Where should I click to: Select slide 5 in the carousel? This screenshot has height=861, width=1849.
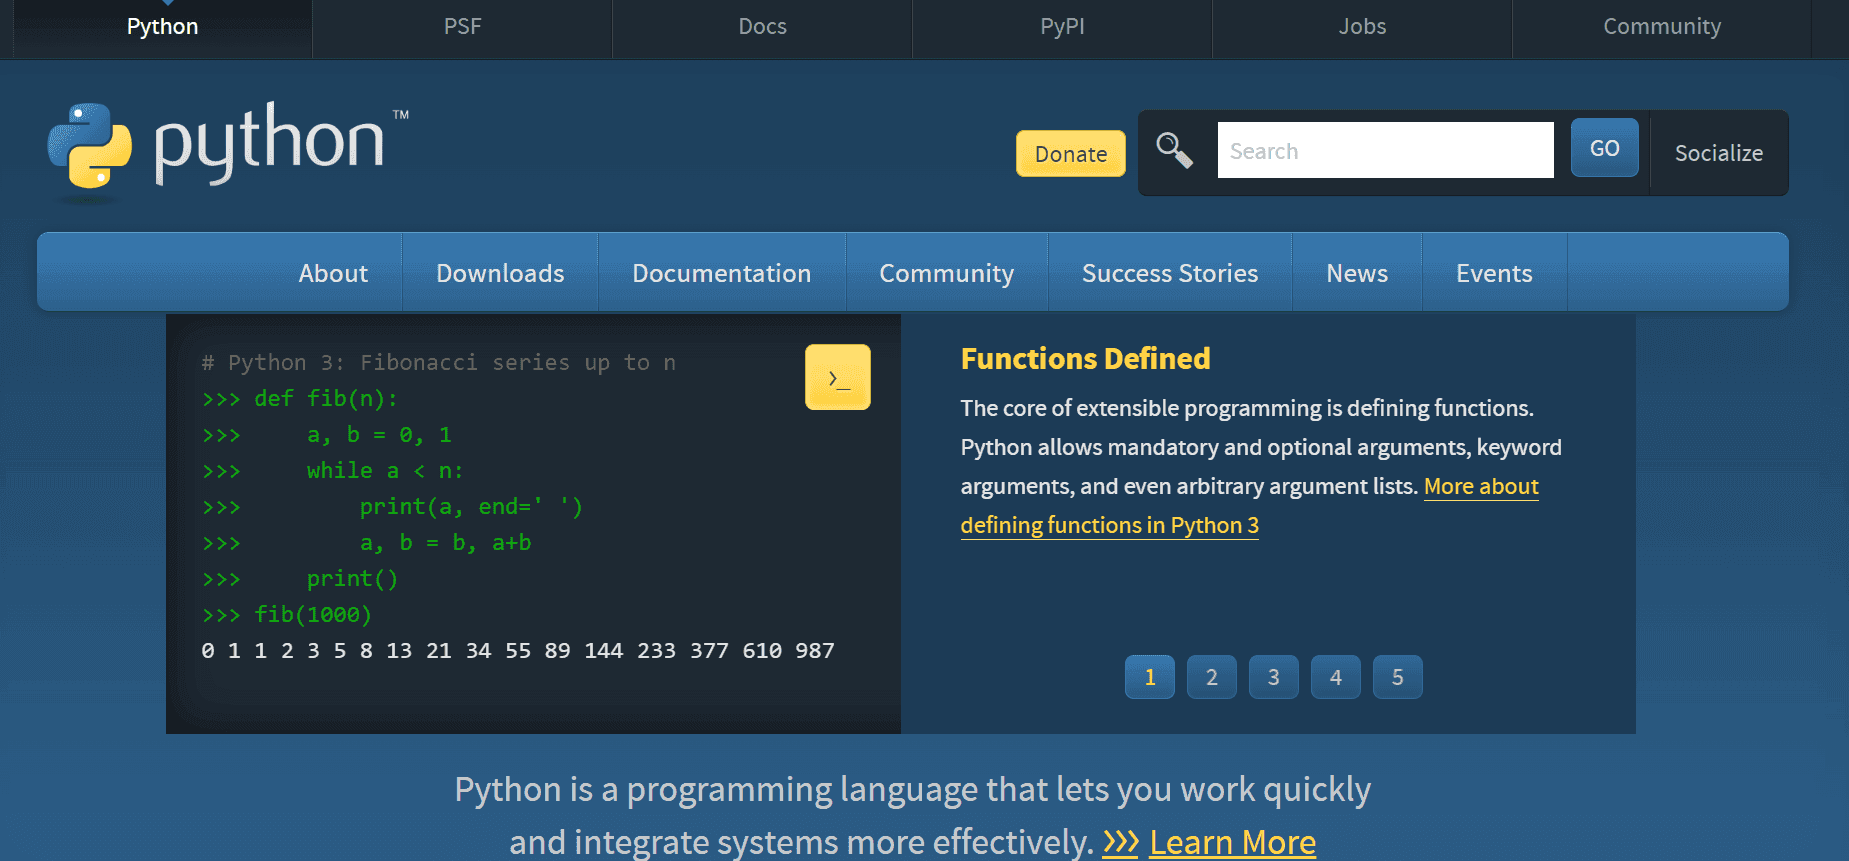(1398, 677)
